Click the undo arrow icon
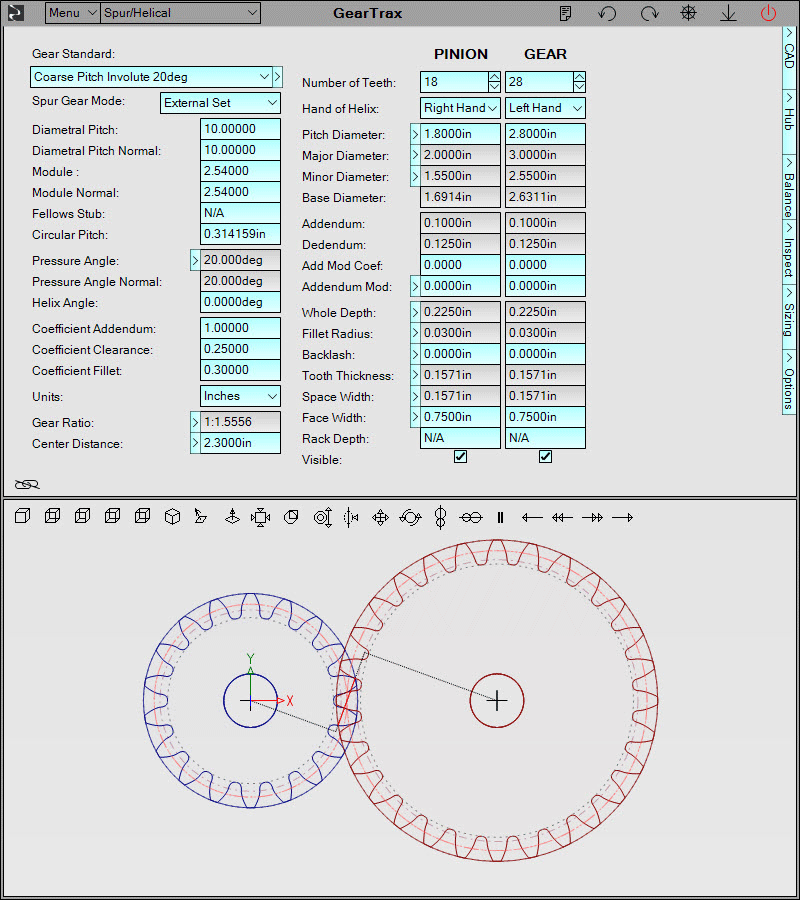The width and height of the screenshot is (800, 900). (607, 13)
